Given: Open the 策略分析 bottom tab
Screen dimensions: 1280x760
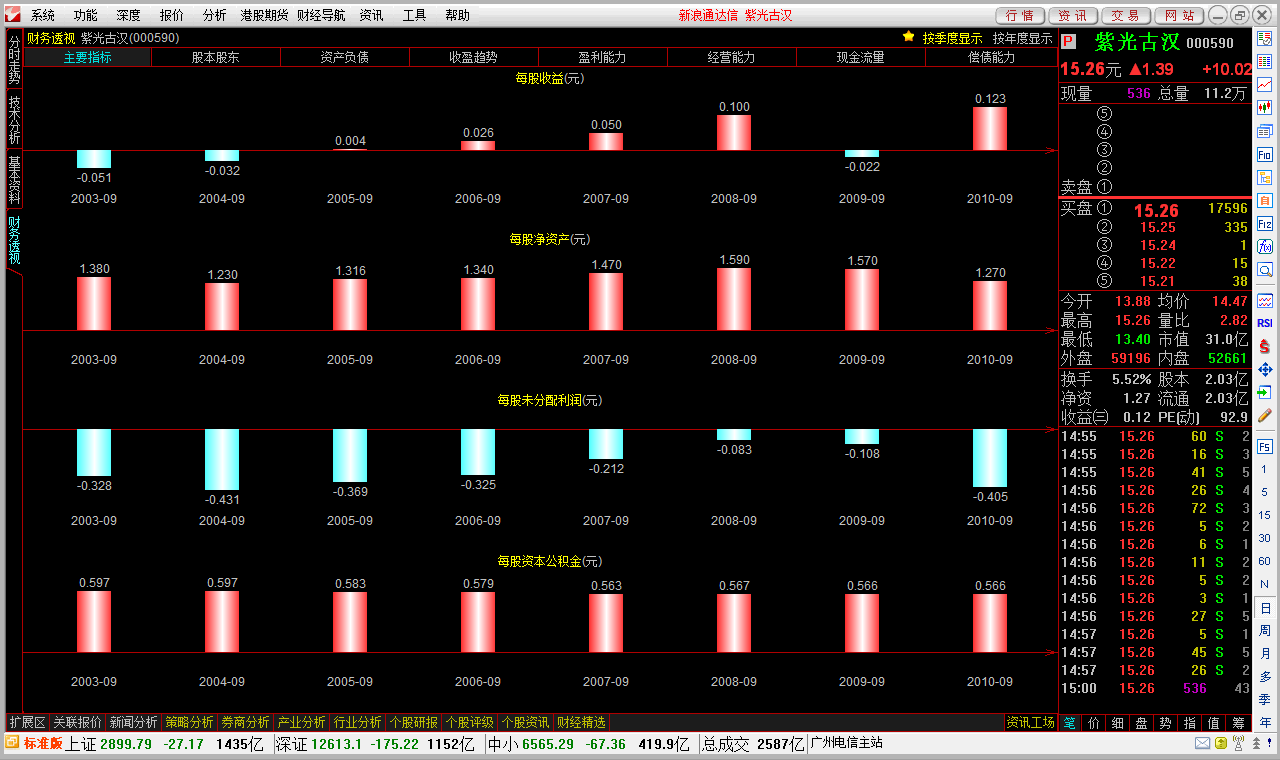Looking at the screenshot, I should (x=189, y=722).
